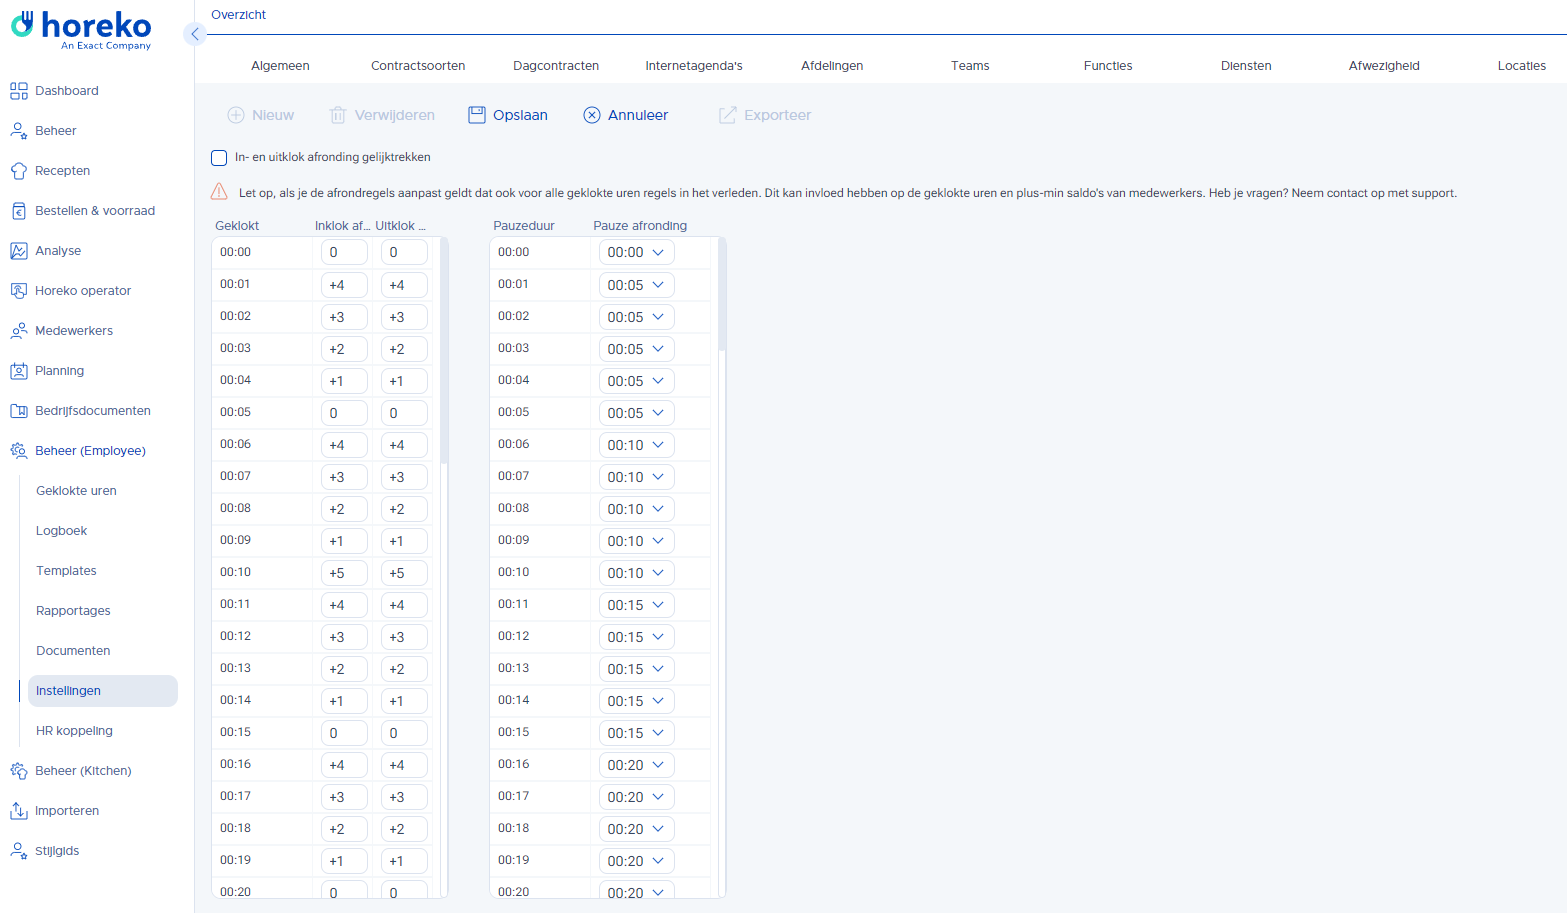Screen dimensions: 1567x913
Task: Open Recepten via chef hat icon
Action: [19, 171]
